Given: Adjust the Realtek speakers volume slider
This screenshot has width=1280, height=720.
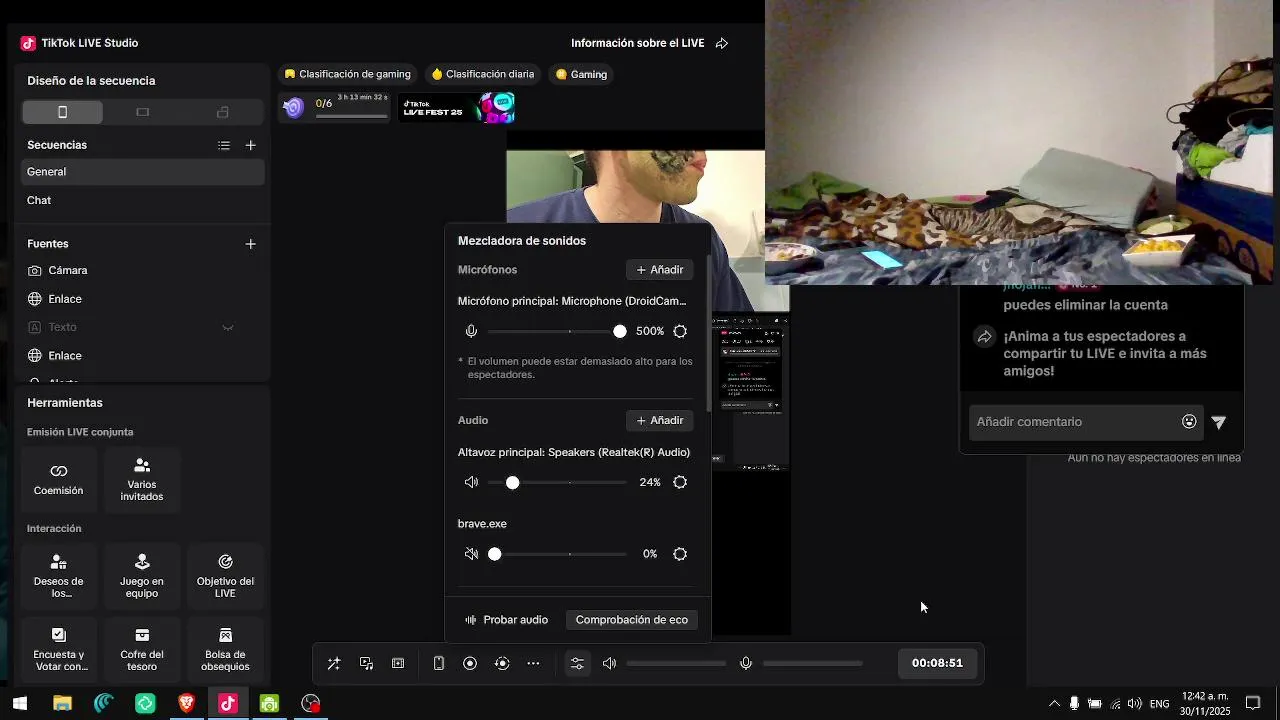Looking at the screenshot, I should click(x=557, y=482).
